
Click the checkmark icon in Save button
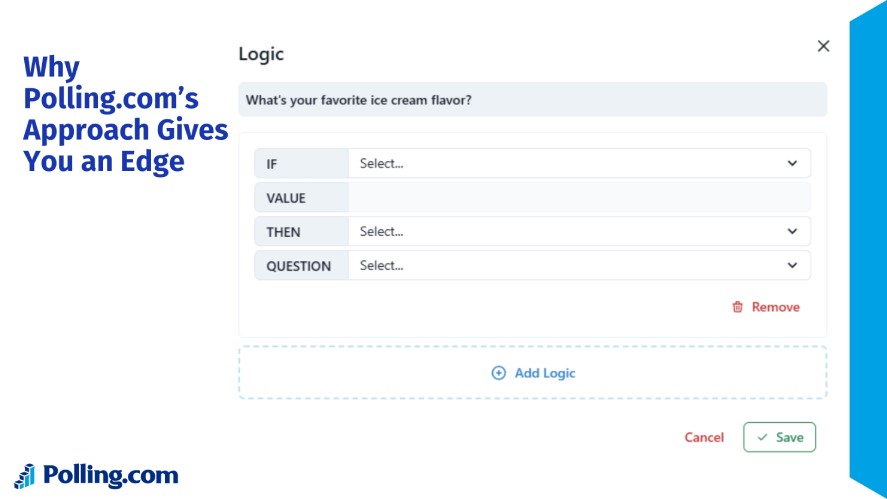click(x=763, y=437)
